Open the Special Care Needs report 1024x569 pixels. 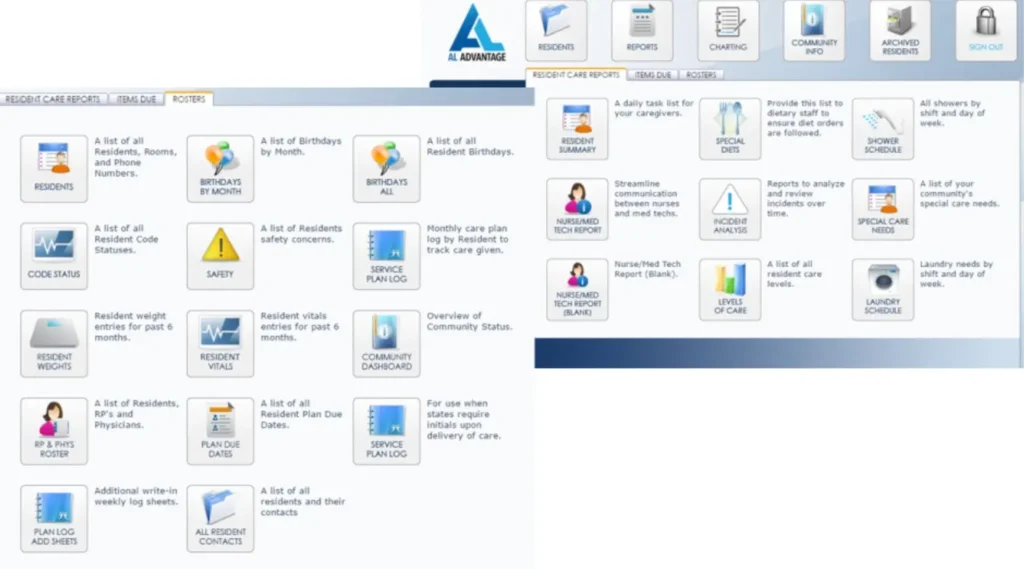coord(883,209)
